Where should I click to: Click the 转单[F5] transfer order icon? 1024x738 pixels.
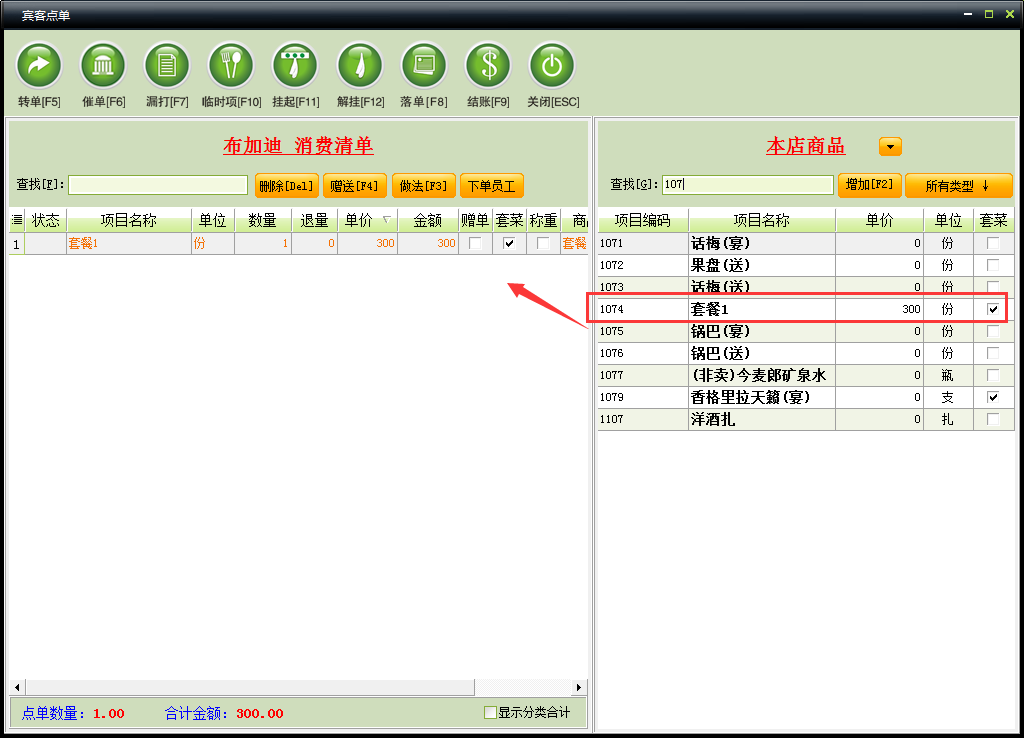tap(39, 67)
